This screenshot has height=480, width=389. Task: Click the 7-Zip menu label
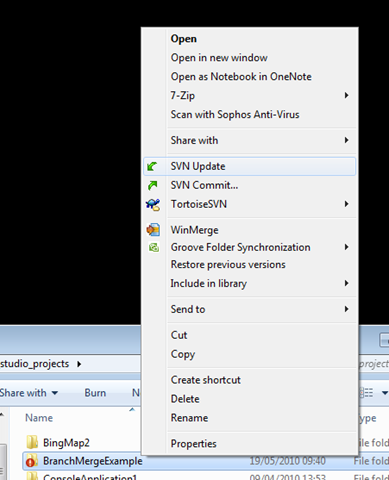point(183,96)
